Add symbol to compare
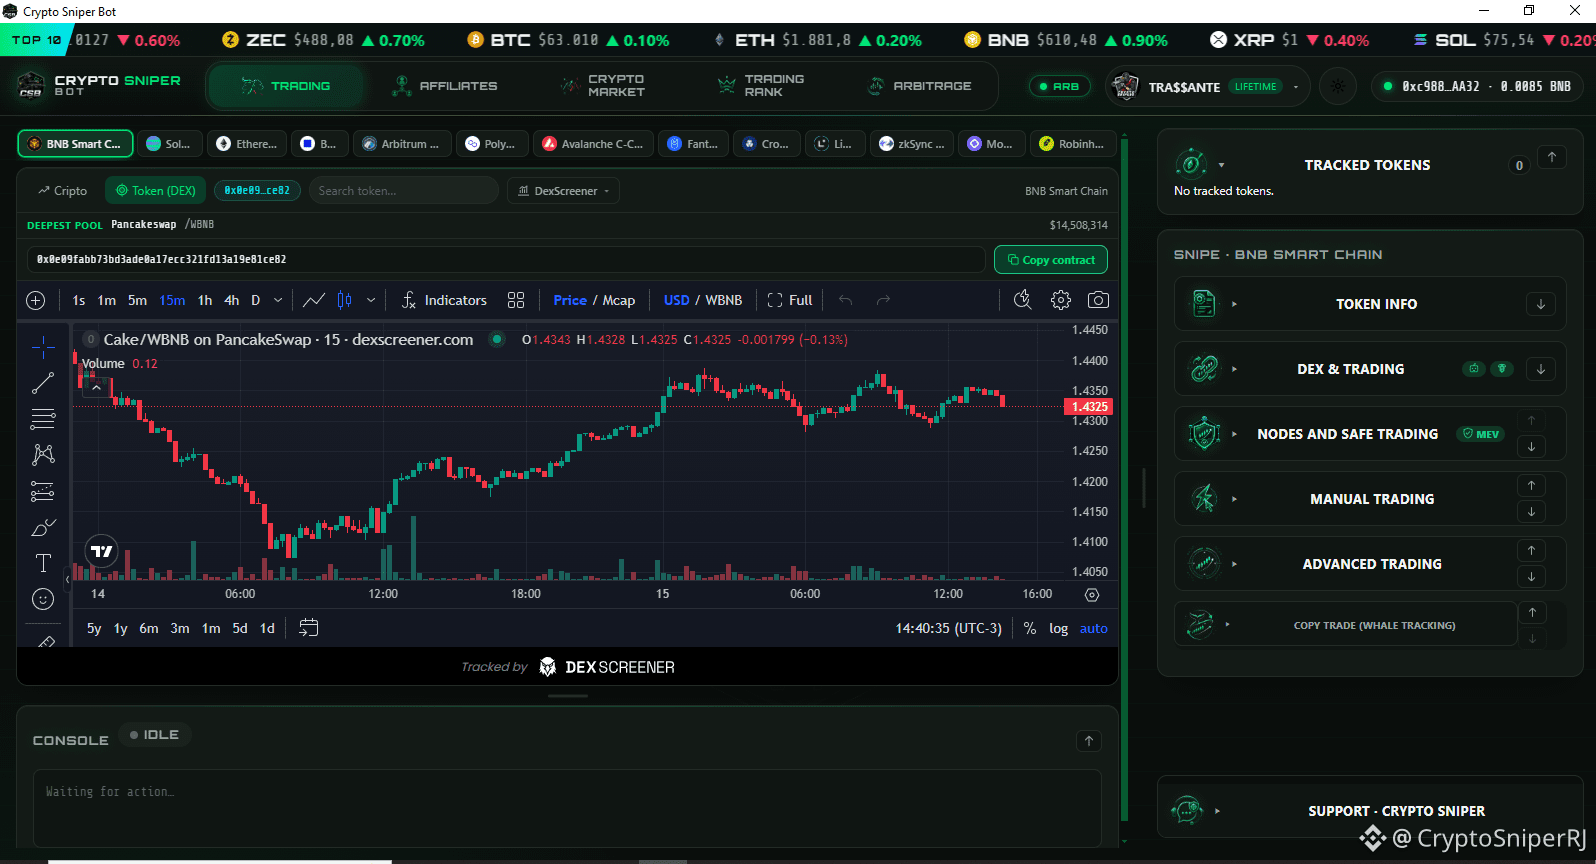The image size is (1596, 864). pyautogui.click(x=36, y=300)
